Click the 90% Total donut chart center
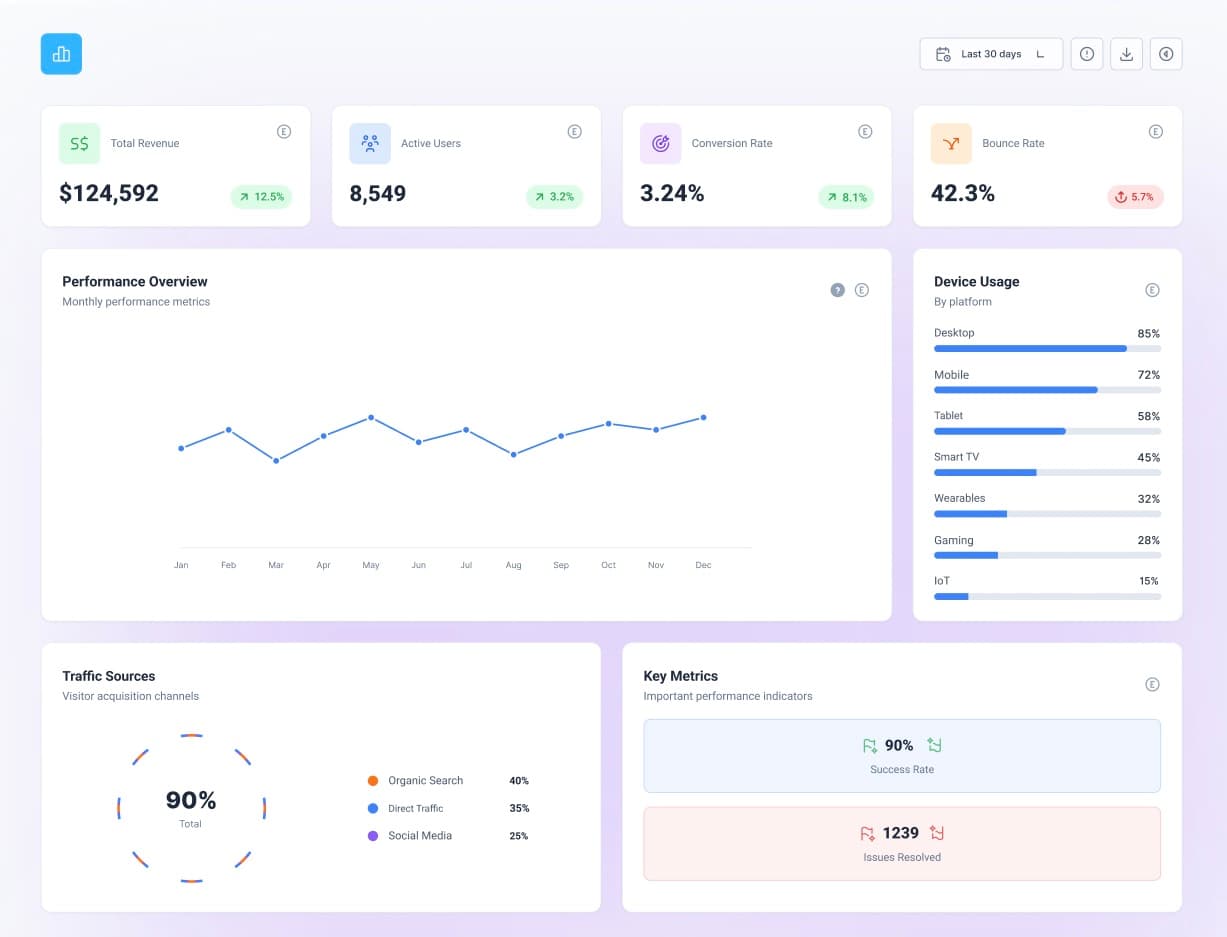 [x=190, y=806]
